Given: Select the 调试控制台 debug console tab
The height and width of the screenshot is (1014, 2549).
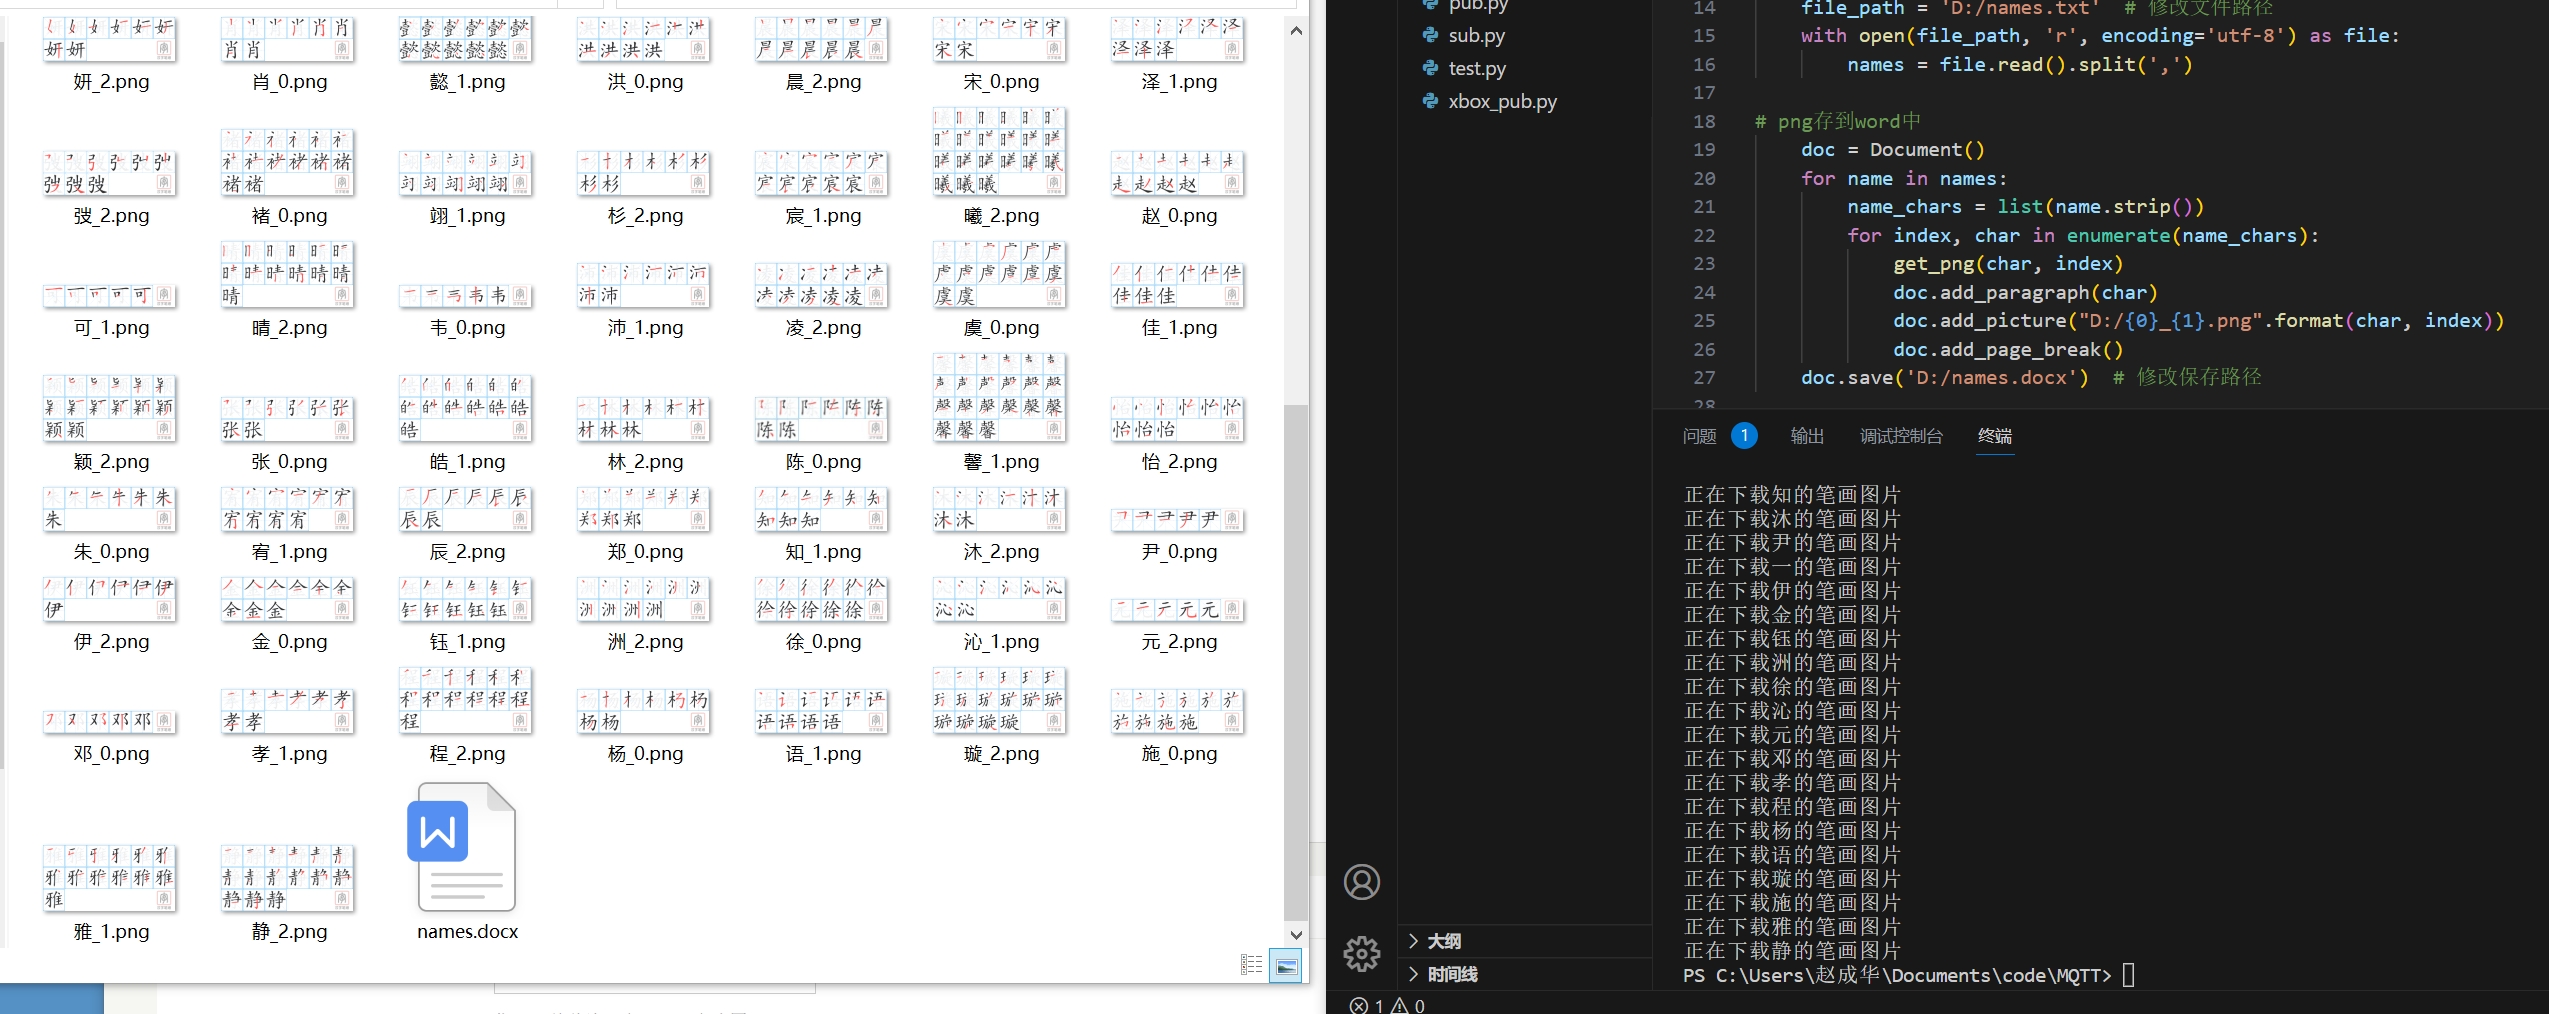Looking at the screenshot, I should 1900,436.
